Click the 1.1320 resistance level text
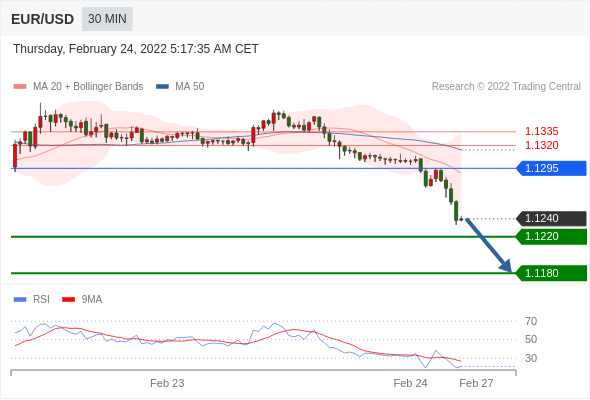The width and height of the screenshot is (590, 400). pos(541,145)
